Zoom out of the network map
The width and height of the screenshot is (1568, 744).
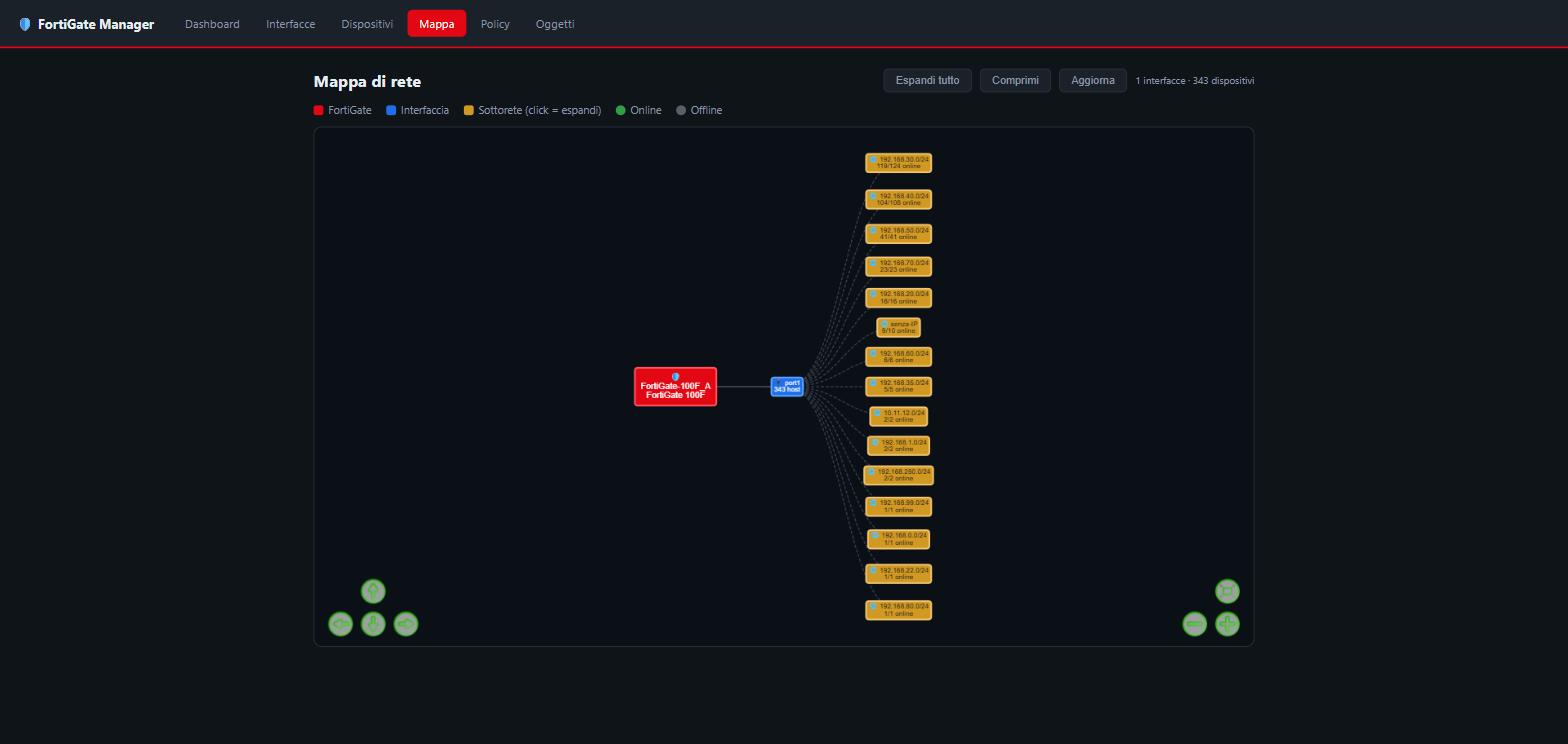coord(1194,624)
